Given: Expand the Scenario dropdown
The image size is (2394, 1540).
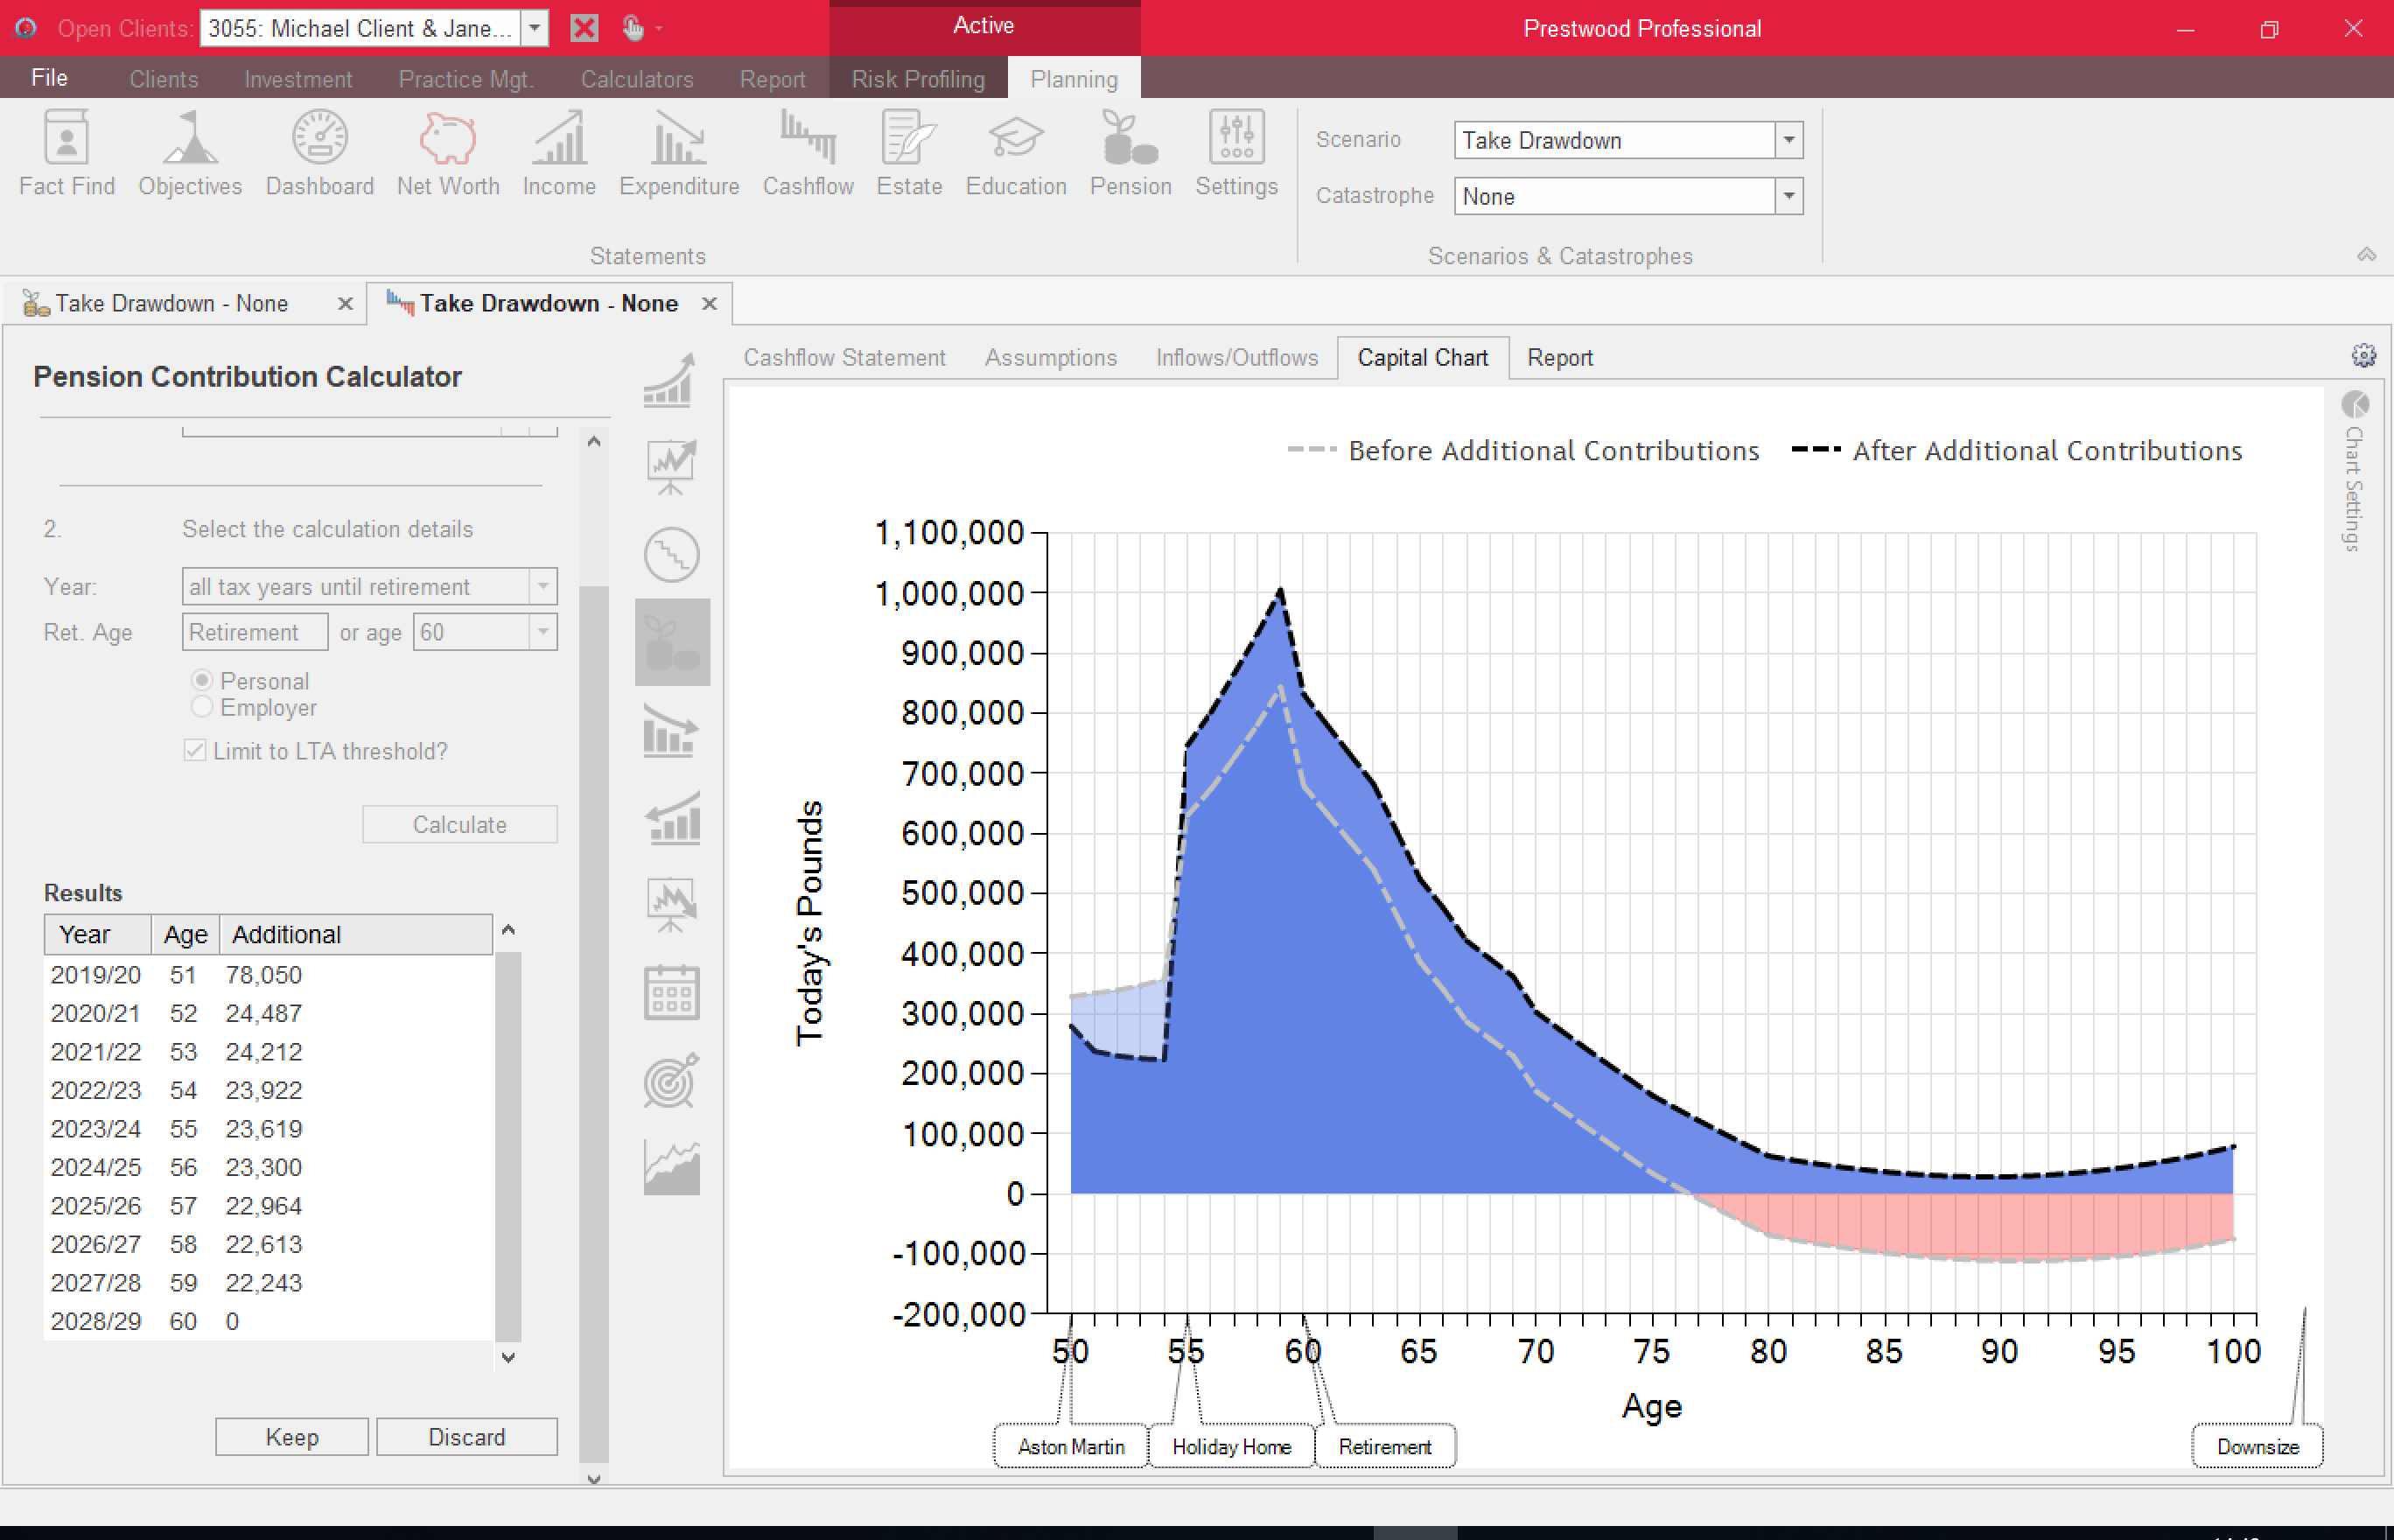Looking at the screenshot, I should coord(1788,140).
